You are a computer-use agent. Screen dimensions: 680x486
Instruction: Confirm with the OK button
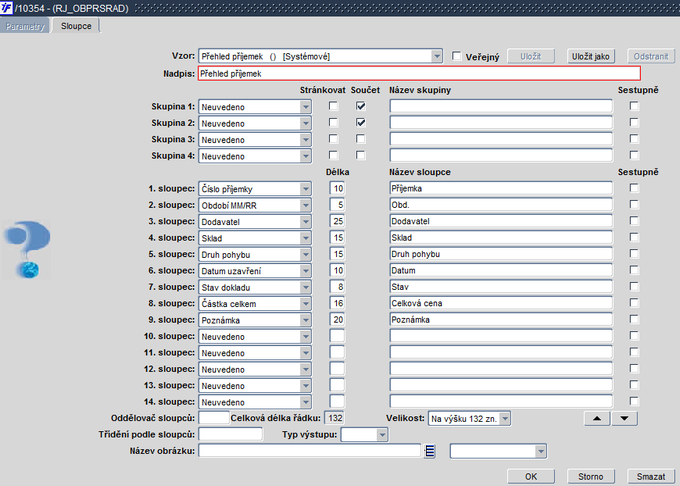click(531, 476)
